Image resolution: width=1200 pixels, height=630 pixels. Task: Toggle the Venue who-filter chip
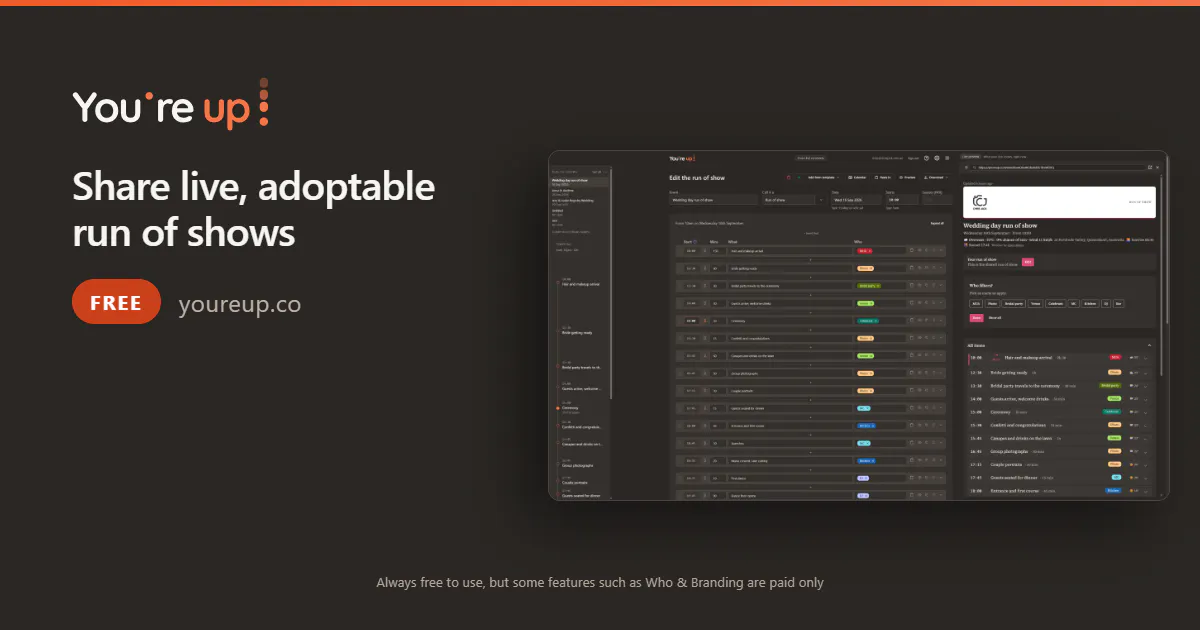click(1035, 303)
